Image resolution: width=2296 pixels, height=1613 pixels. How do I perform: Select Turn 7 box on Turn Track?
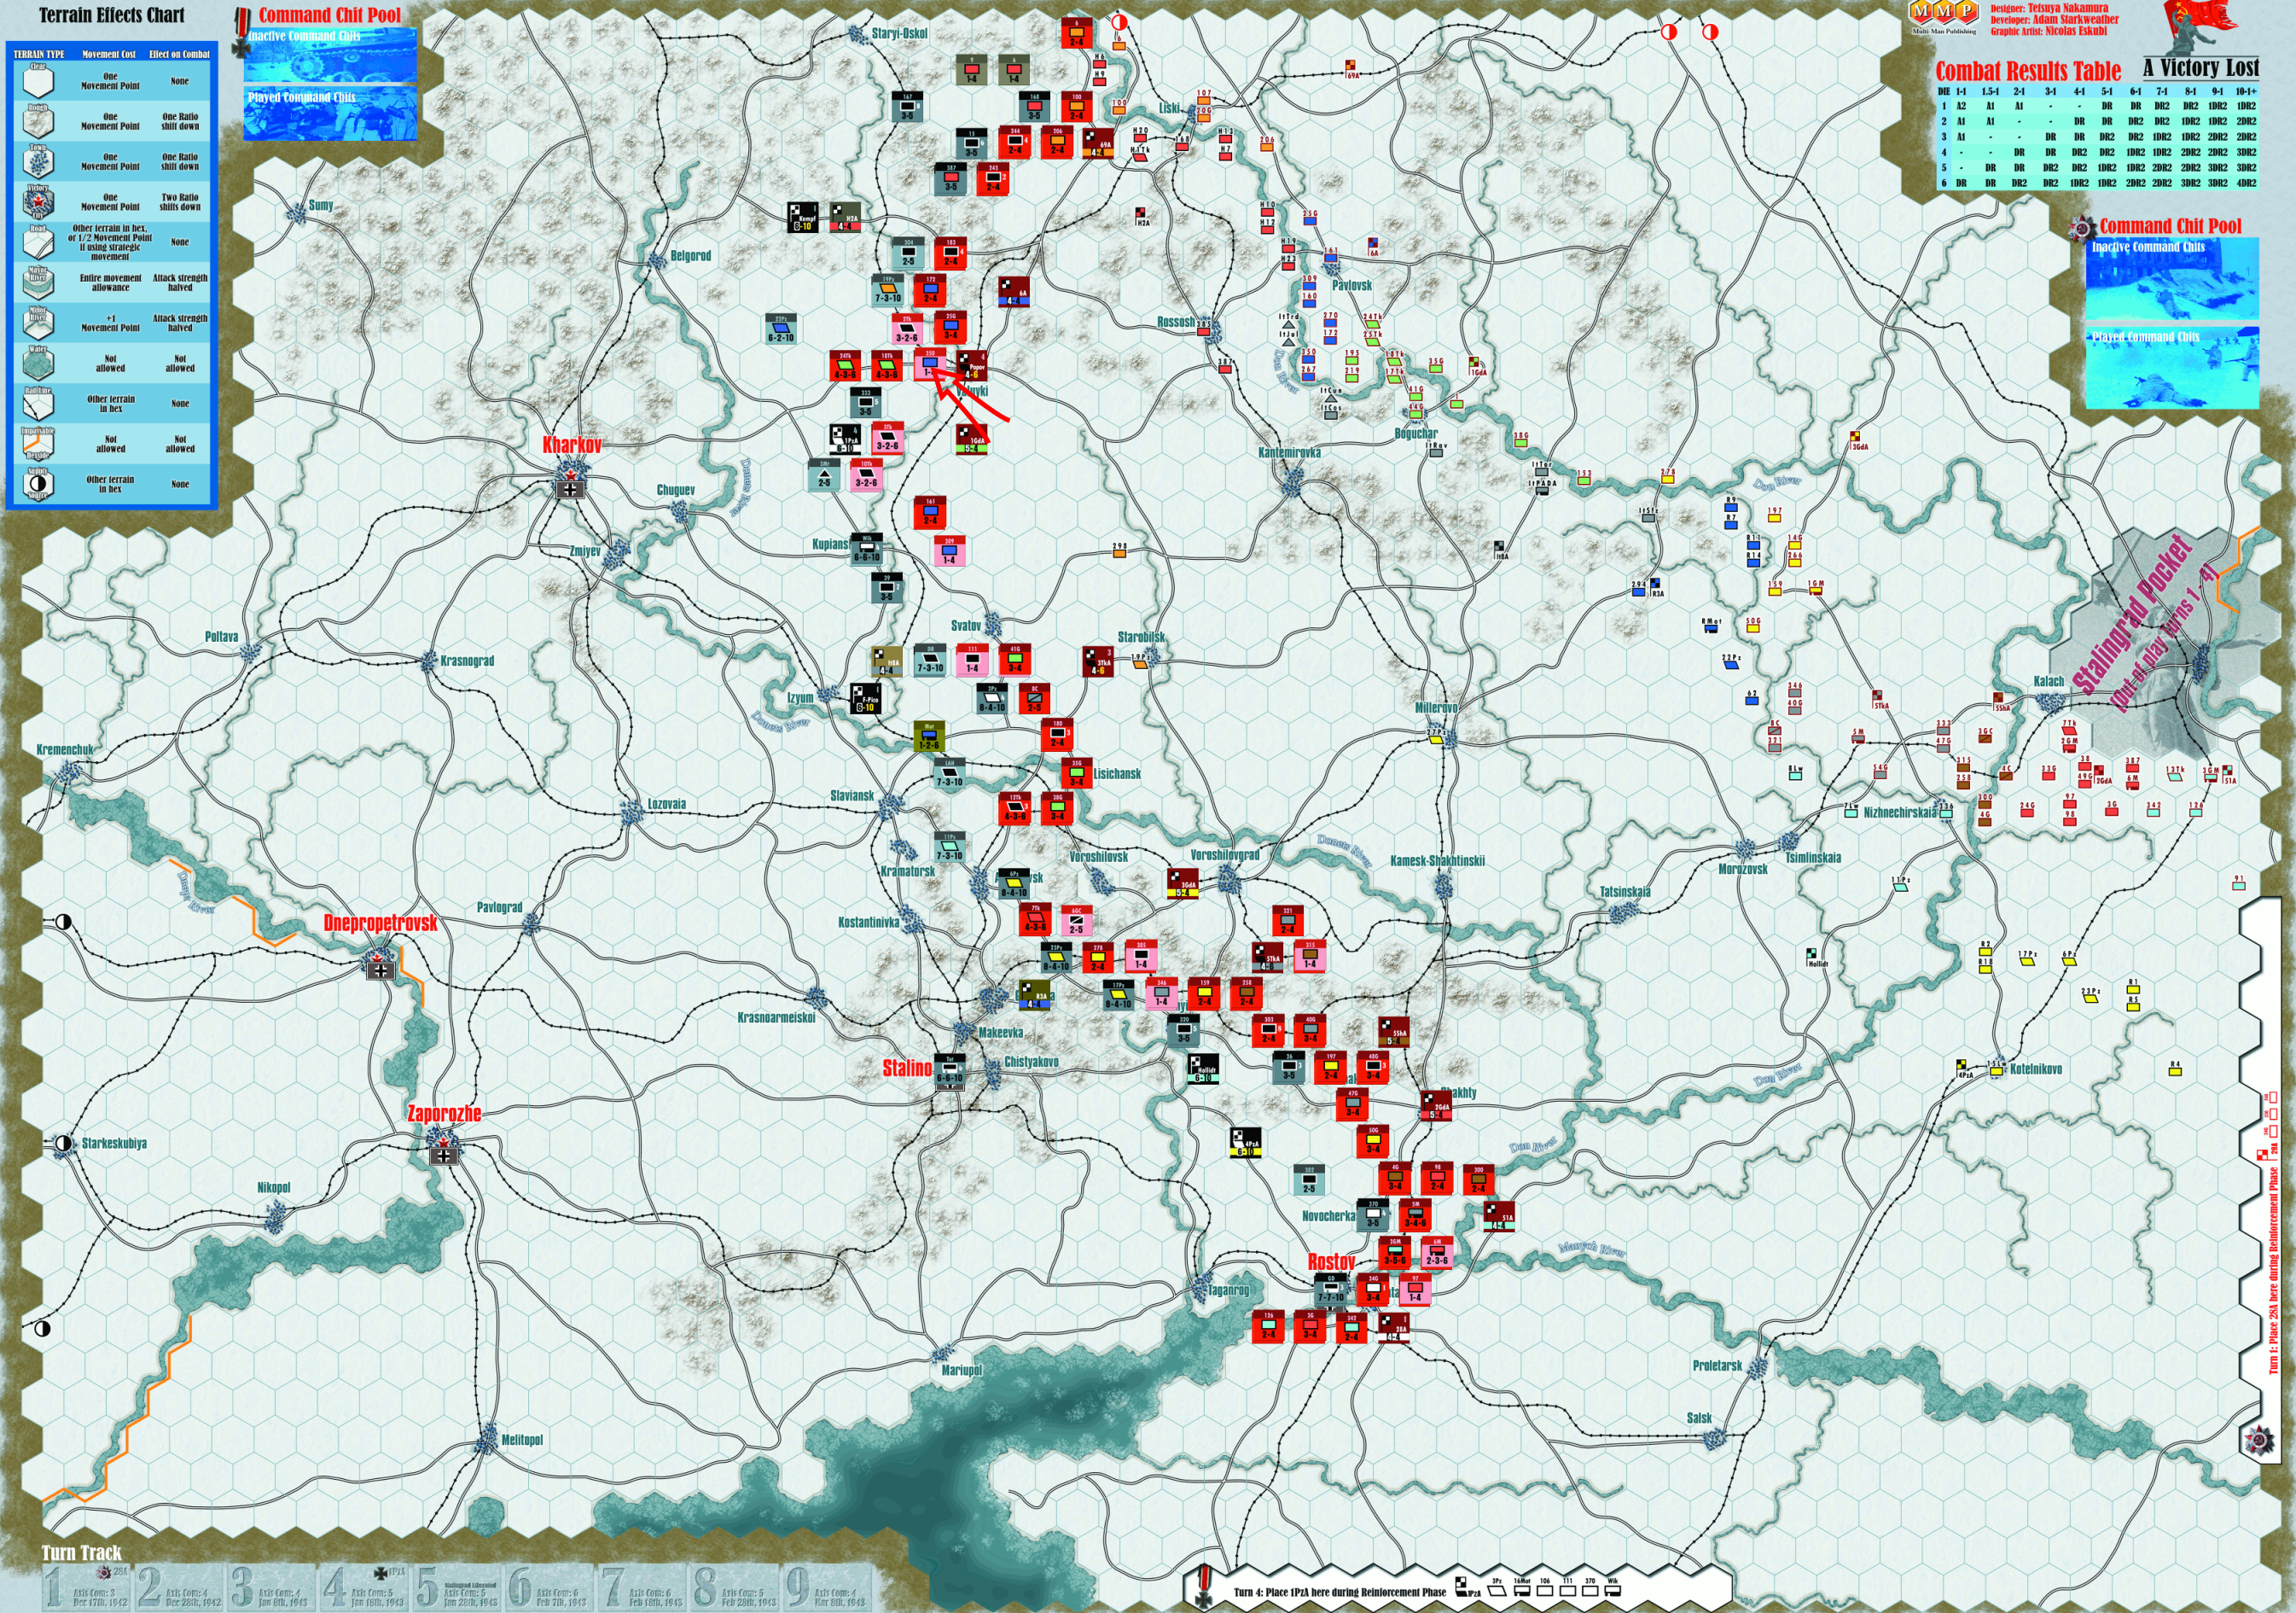point(642,1588)
